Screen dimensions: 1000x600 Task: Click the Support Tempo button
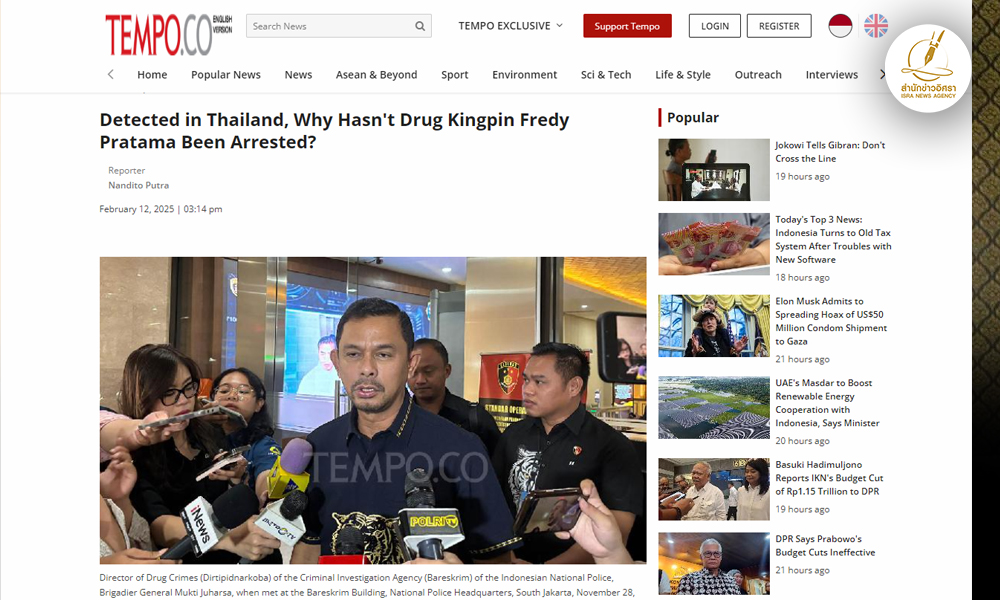(x=627, y=26)
